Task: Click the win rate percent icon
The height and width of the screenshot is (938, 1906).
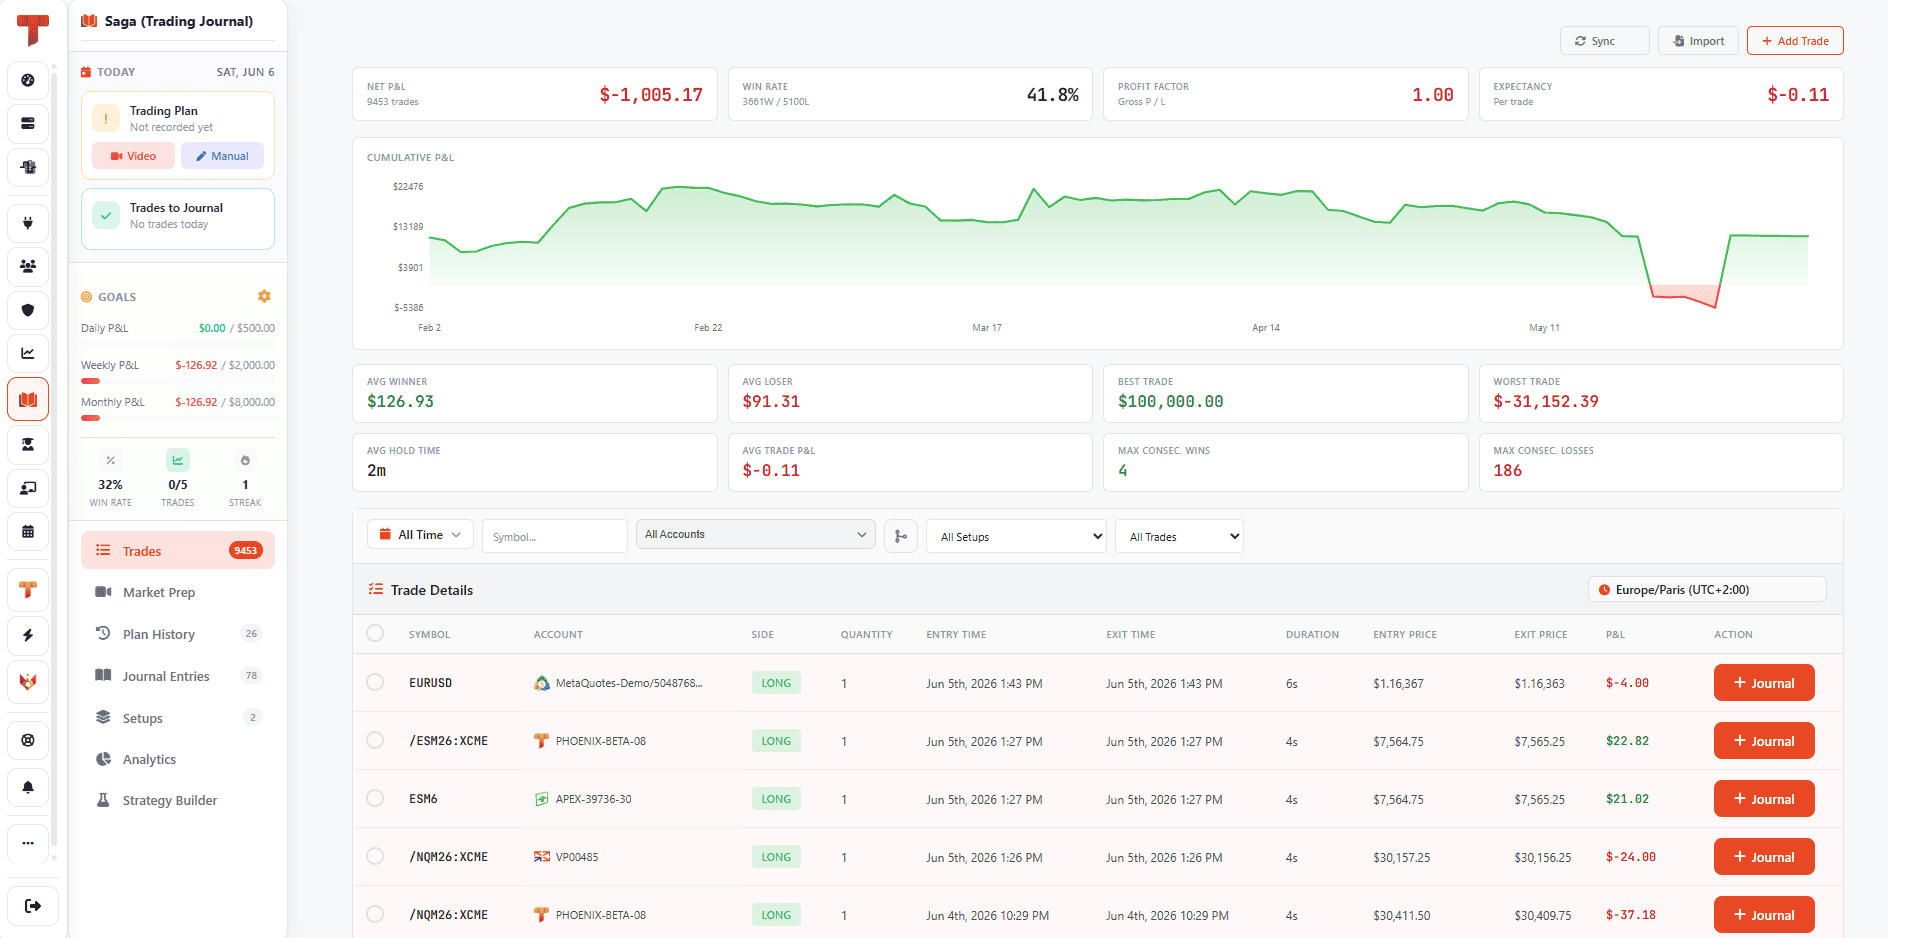Action: point(111,460)
